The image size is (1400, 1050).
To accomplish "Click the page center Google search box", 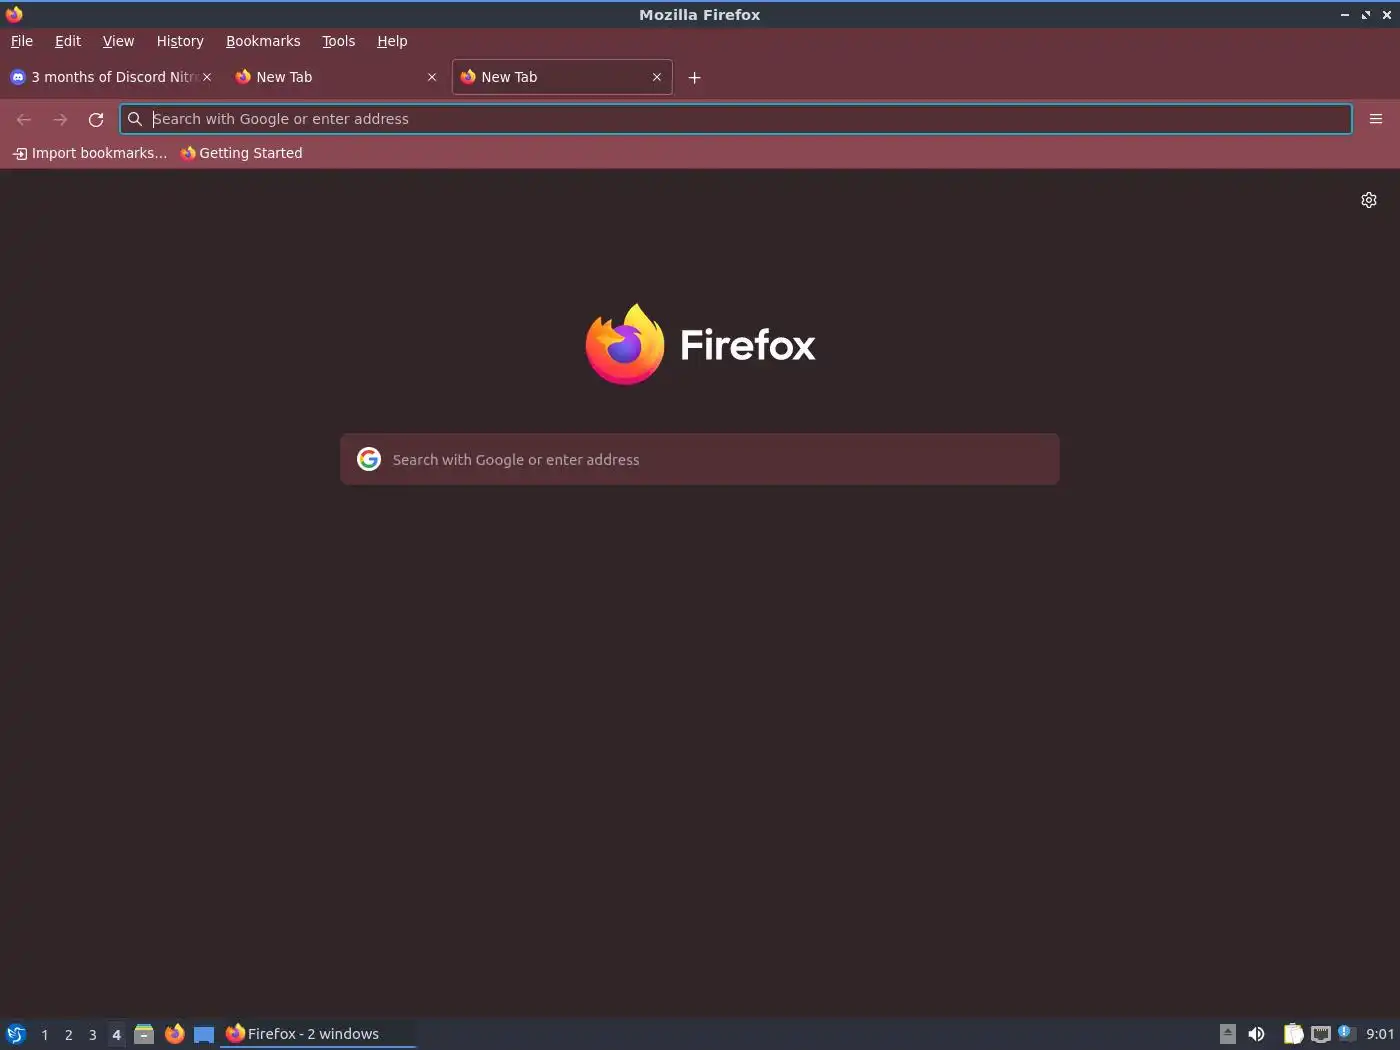I will 700,460.
